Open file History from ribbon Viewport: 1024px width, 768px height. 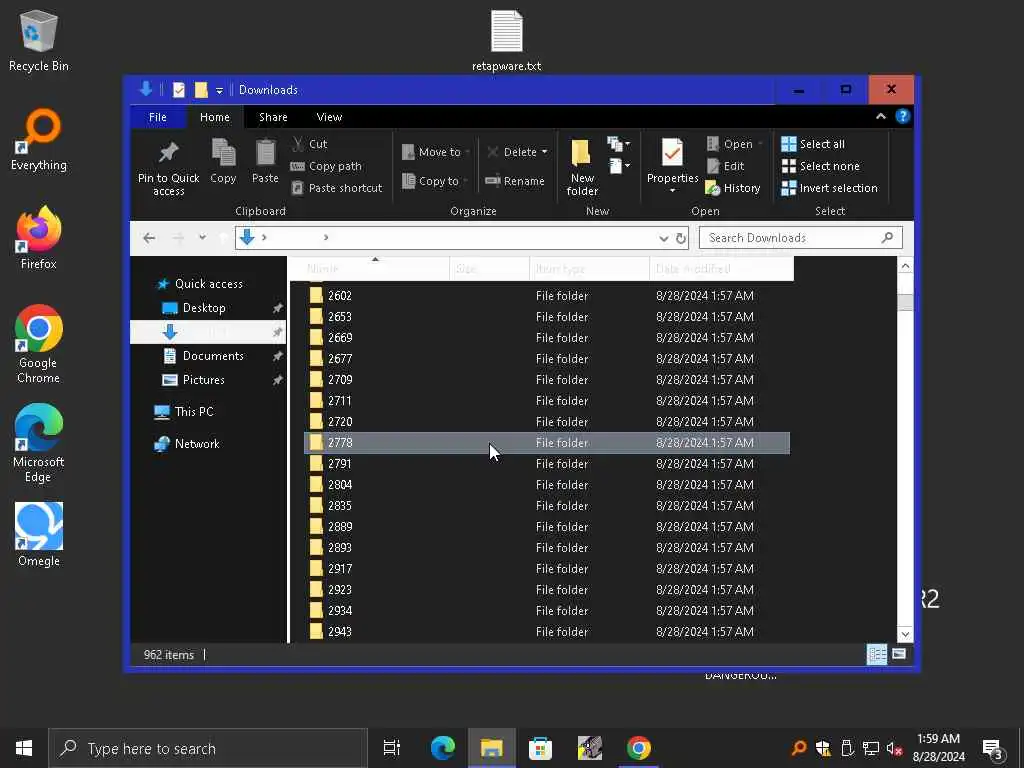[x=733, y=188]
